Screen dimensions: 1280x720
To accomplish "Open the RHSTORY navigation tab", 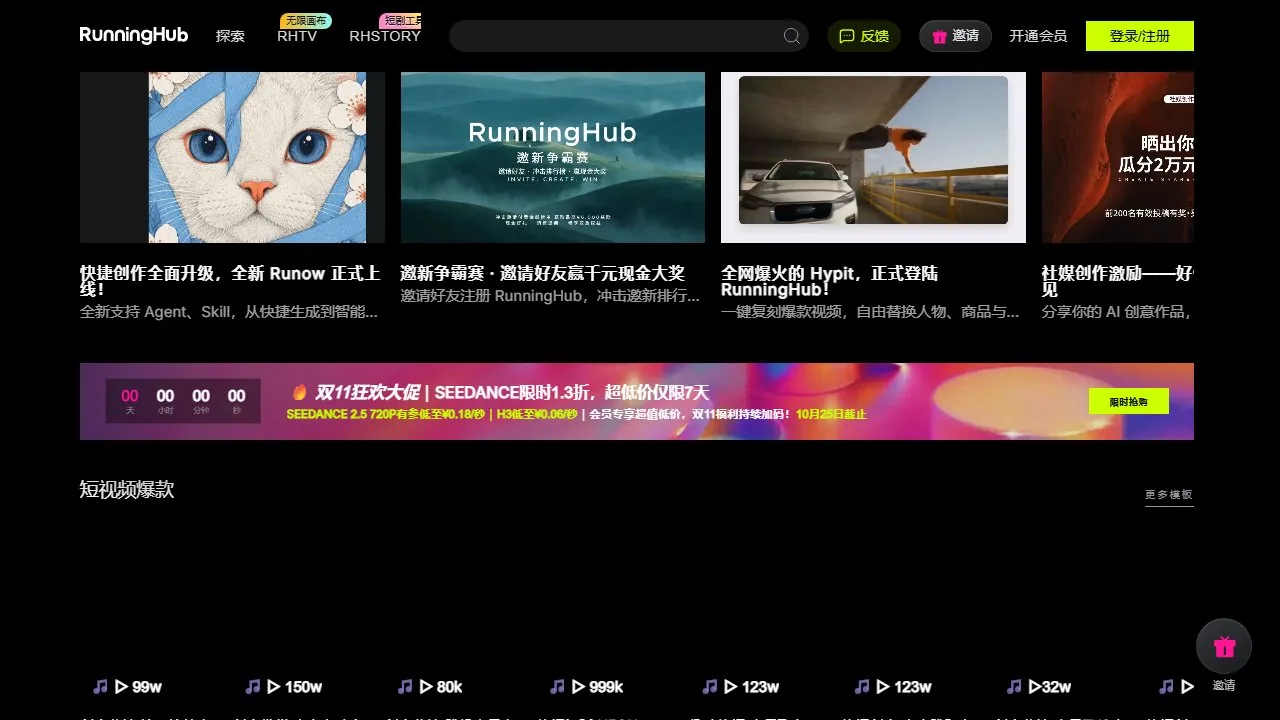I will click(385, 36).
